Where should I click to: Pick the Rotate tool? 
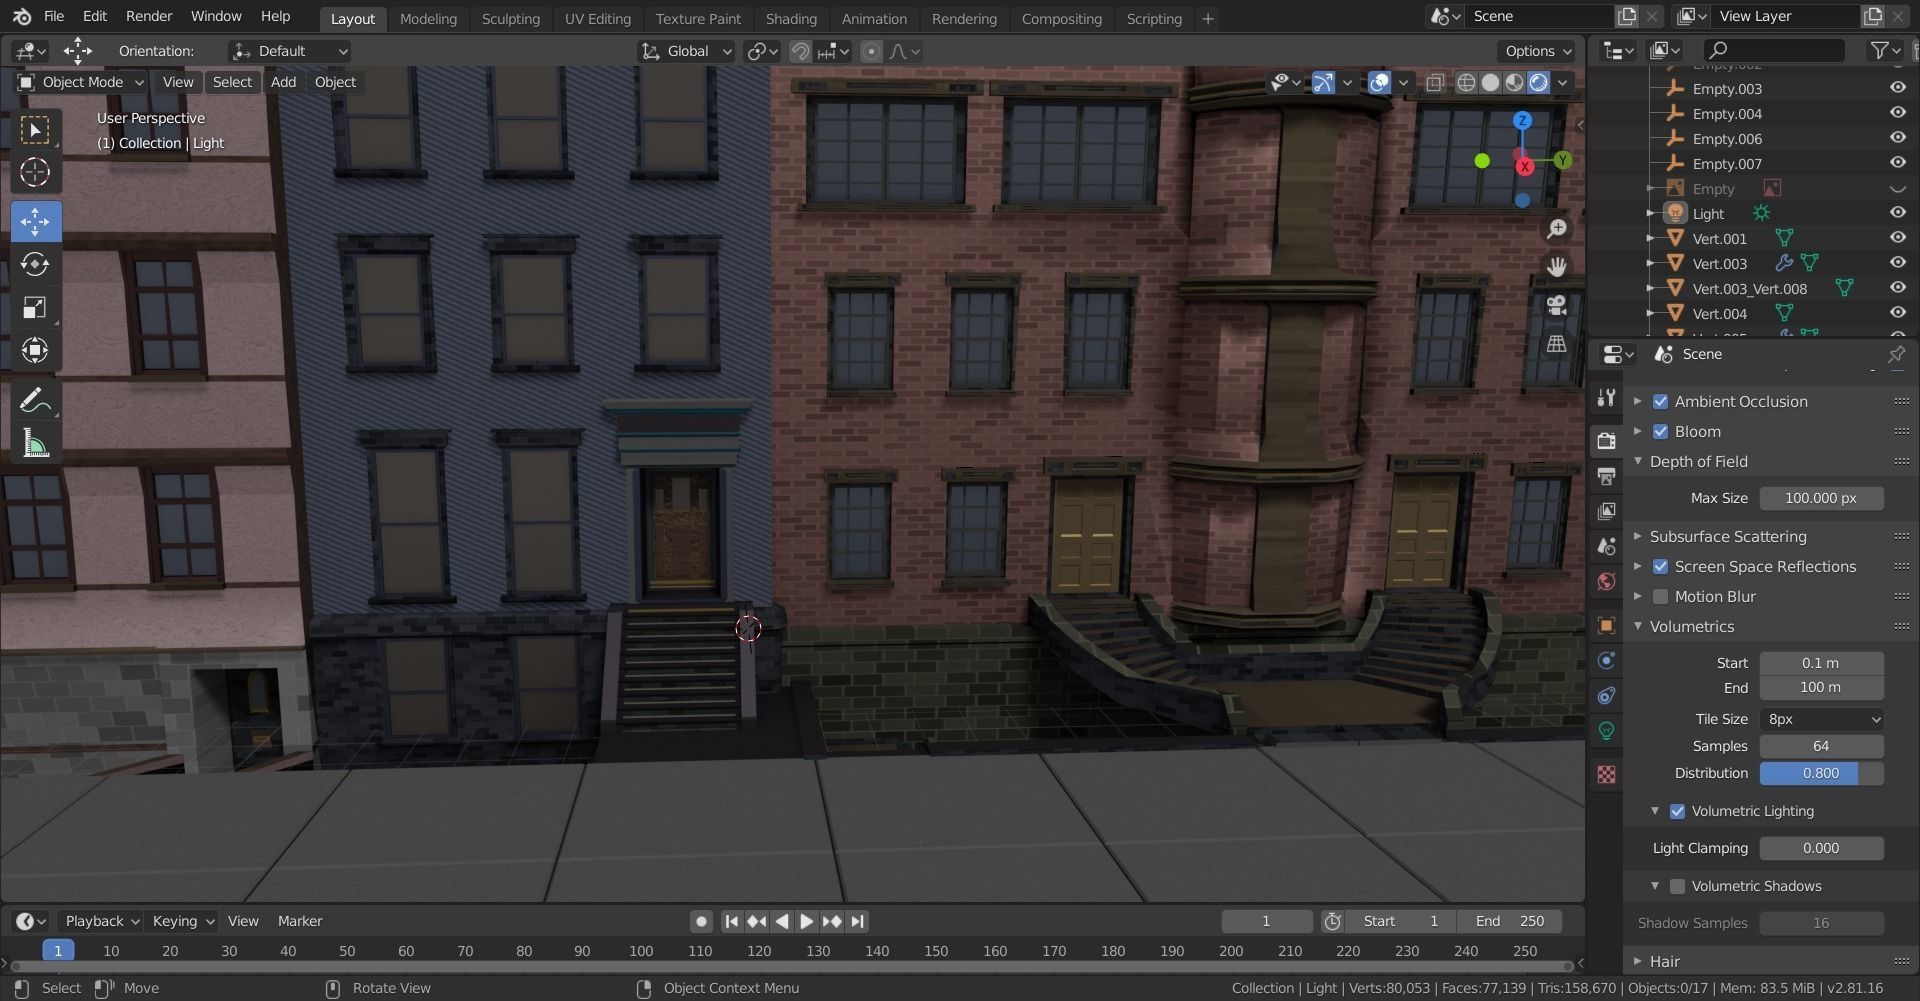point(35,264)
